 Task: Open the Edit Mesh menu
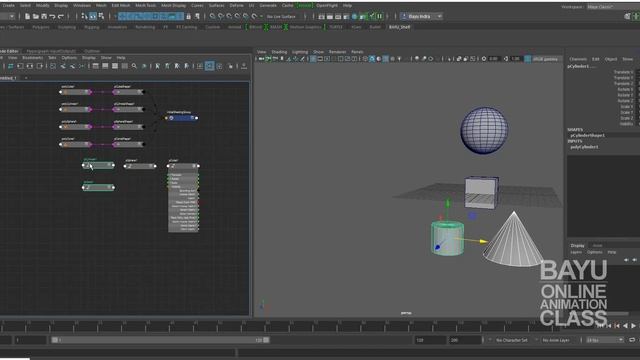121,5
